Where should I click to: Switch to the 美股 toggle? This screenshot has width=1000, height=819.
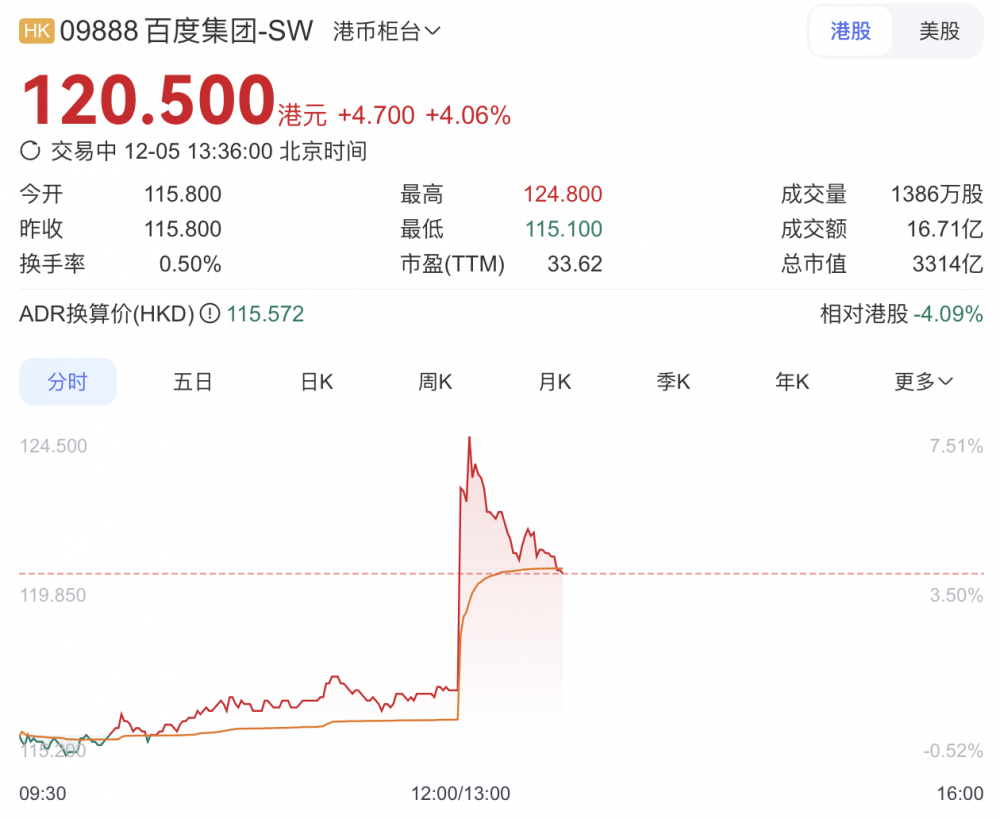939,31
